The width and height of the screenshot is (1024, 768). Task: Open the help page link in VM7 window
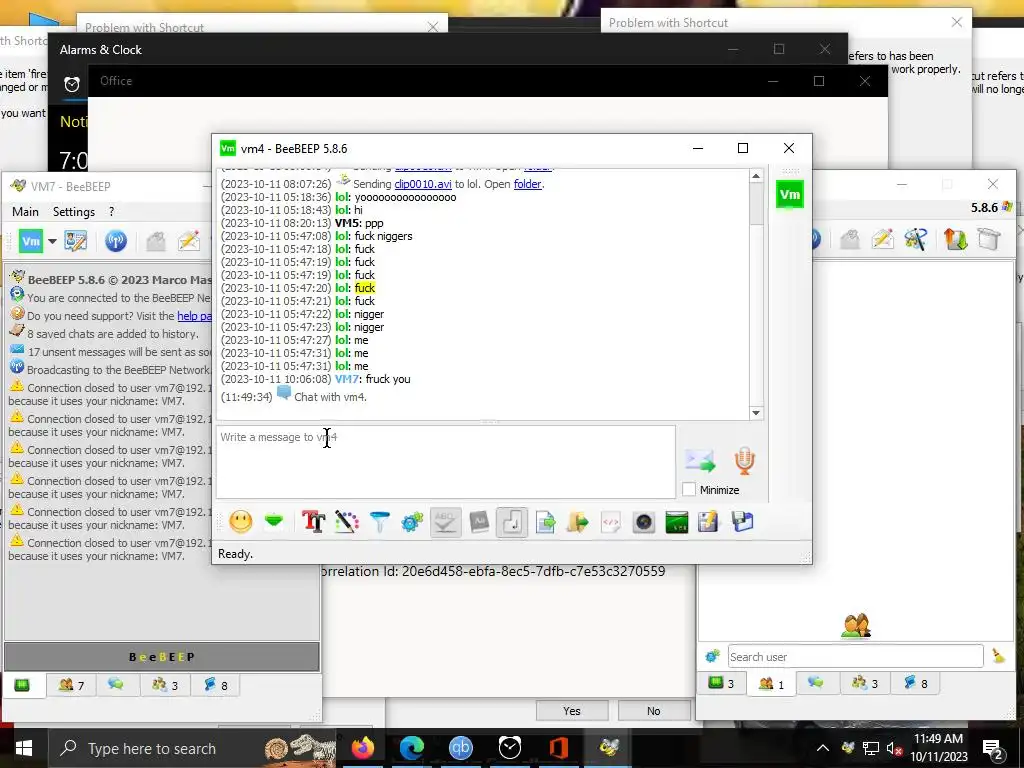click(195, 316)
